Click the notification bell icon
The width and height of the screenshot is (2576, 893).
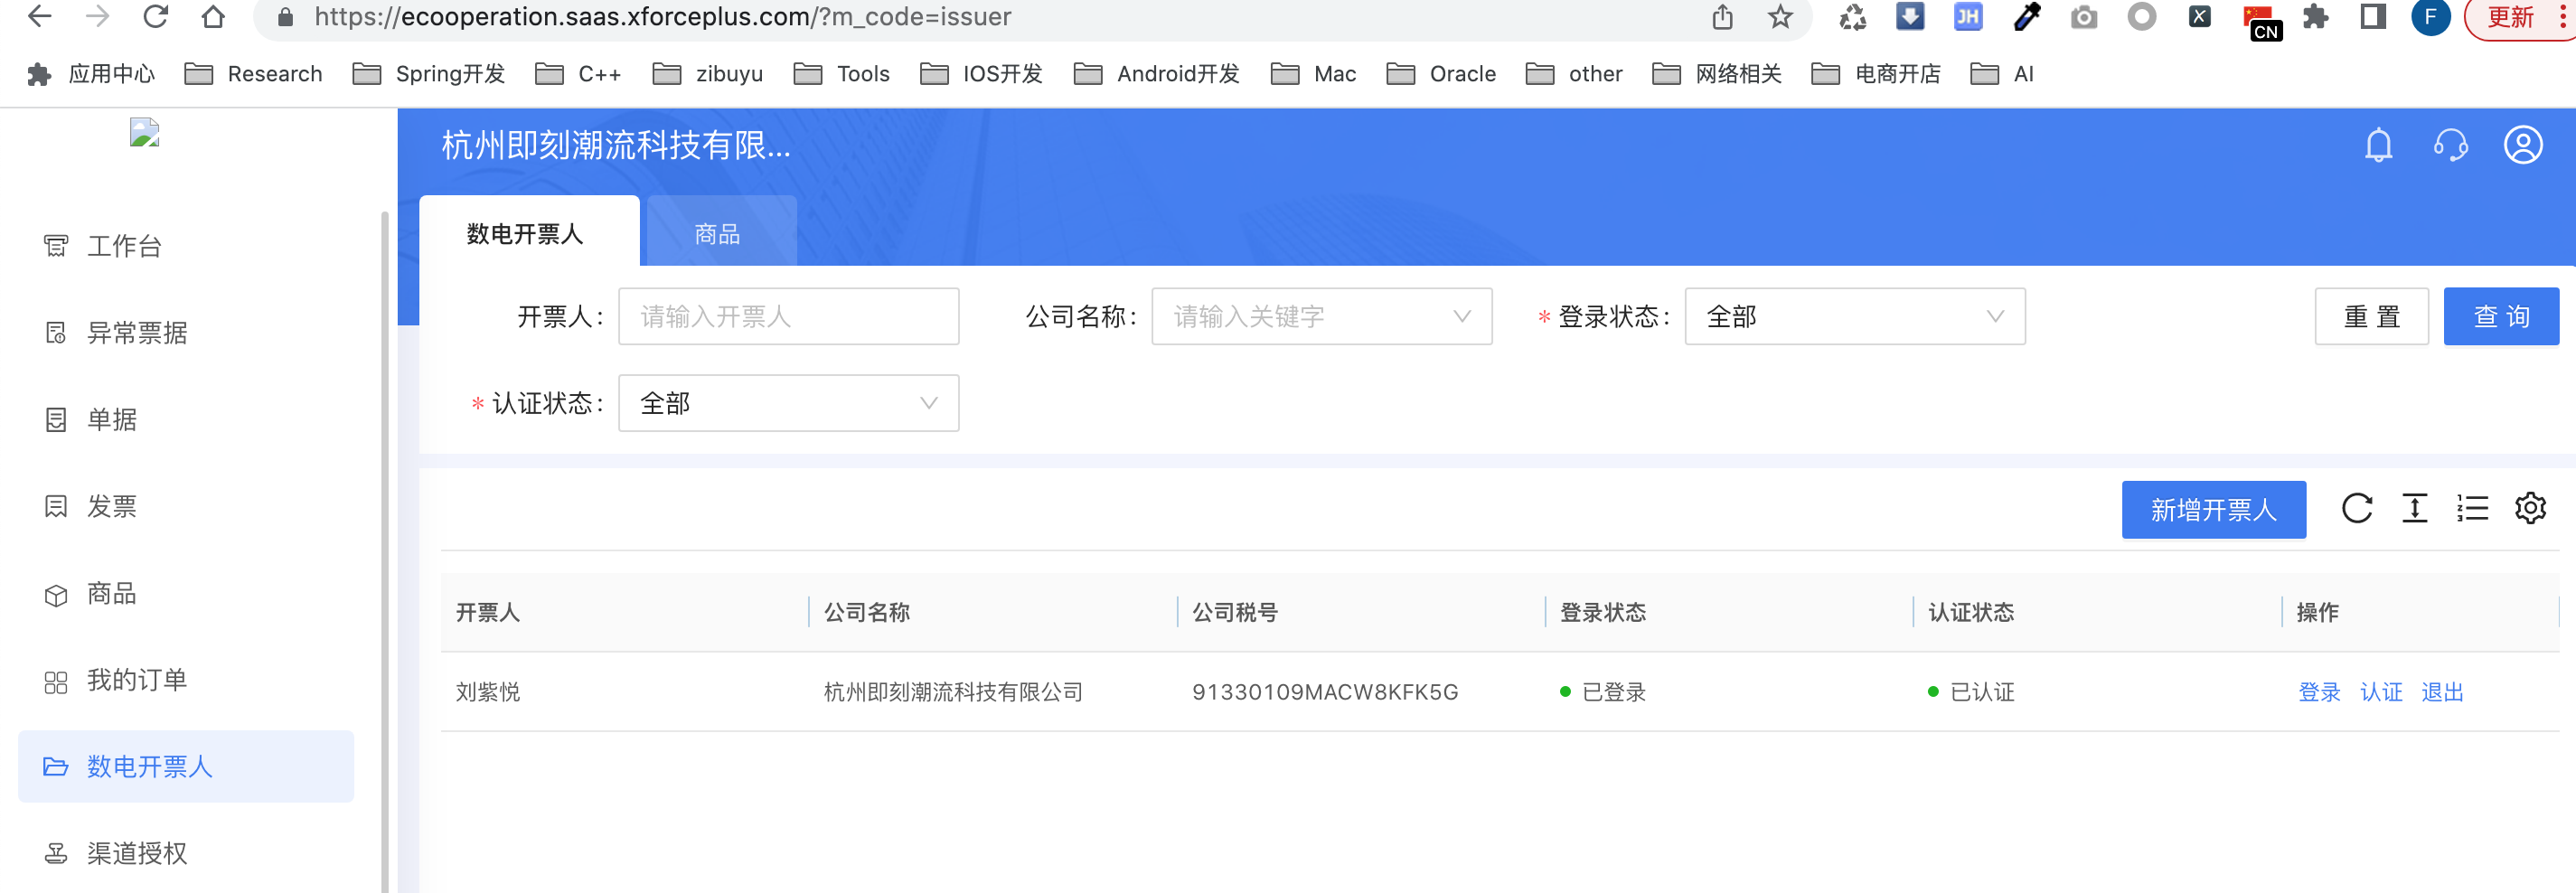pos(2378,146)
